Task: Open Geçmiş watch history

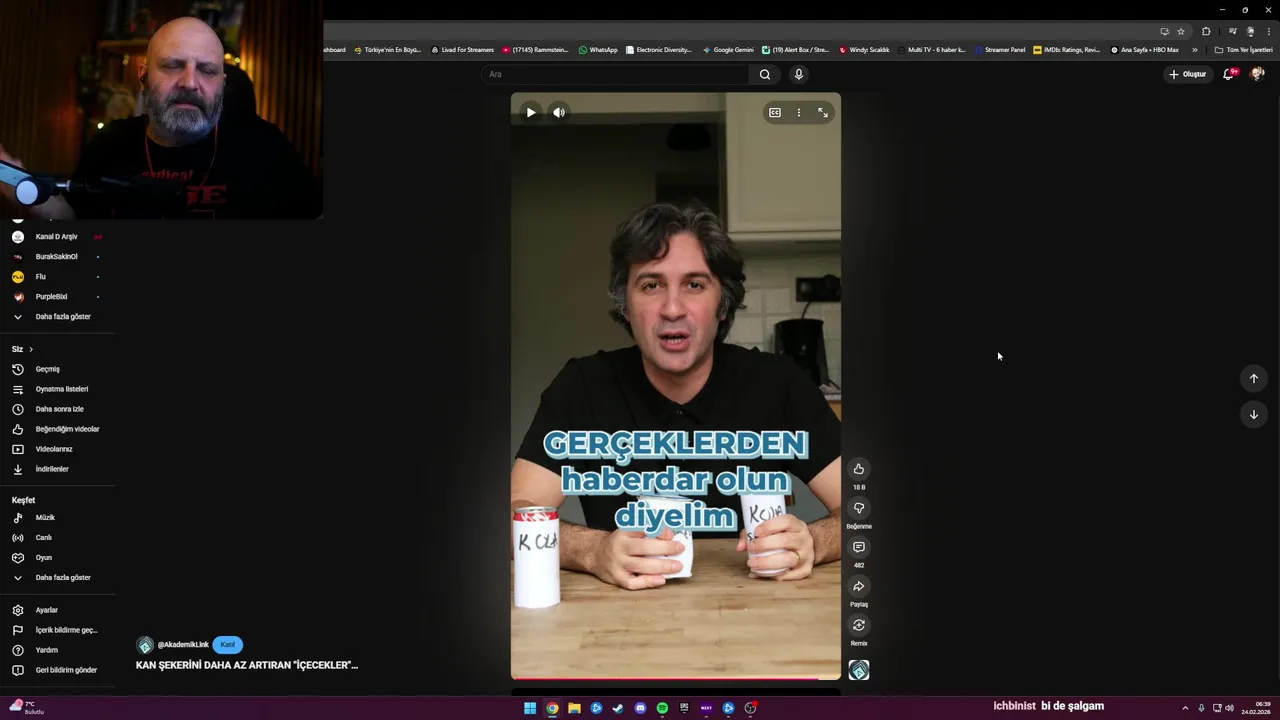Action: pyautogui.click(x=57, y=369)
